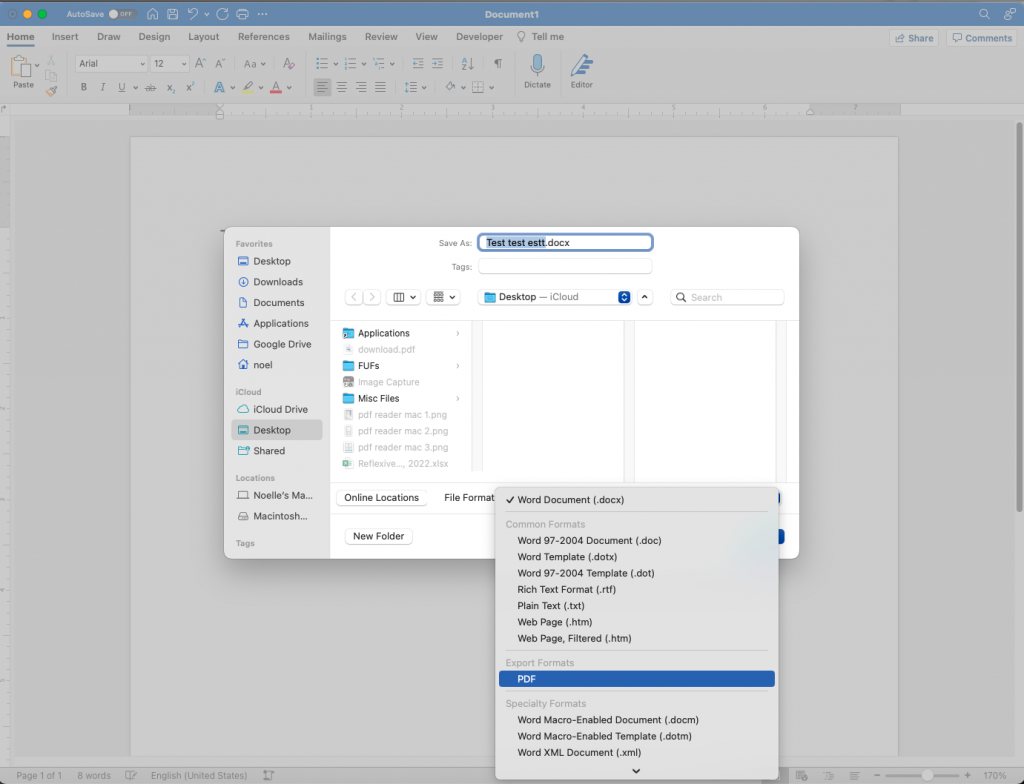Screen dimensions: 1024x784
Task: Click the numbered list icon
Action: (x=351, y=63)
